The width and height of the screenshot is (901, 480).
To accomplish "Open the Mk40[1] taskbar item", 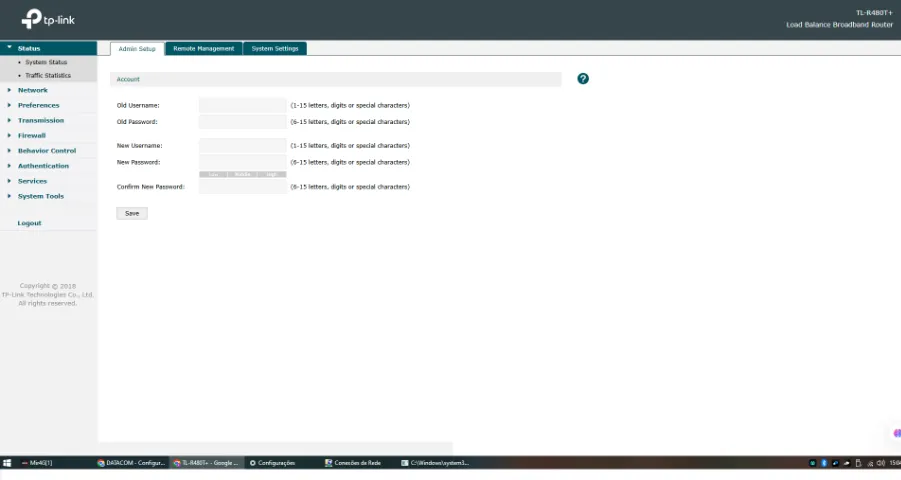I will click(x=37, y=463).
